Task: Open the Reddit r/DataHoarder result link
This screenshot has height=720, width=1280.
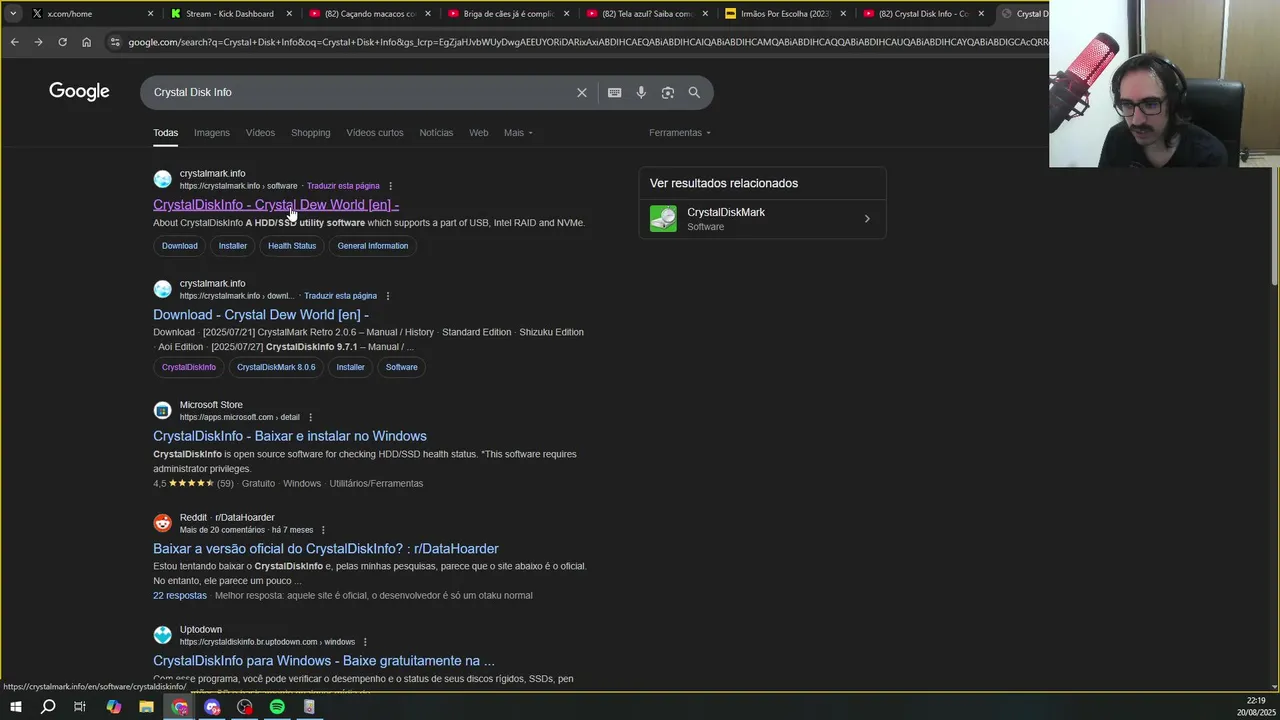Action: pos(326,549)
